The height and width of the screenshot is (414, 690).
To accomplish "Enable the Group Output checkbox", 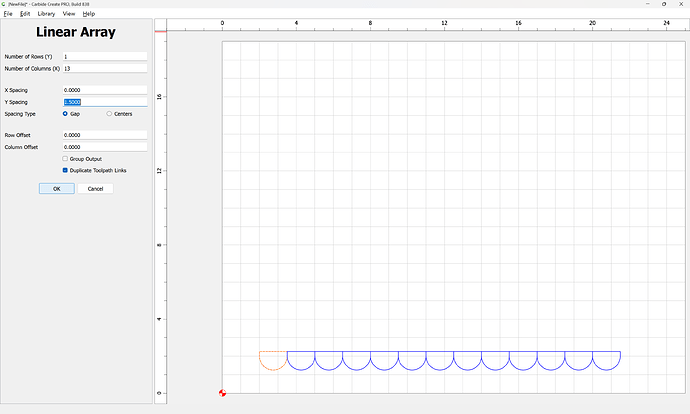I will click(x=66, y=159).
